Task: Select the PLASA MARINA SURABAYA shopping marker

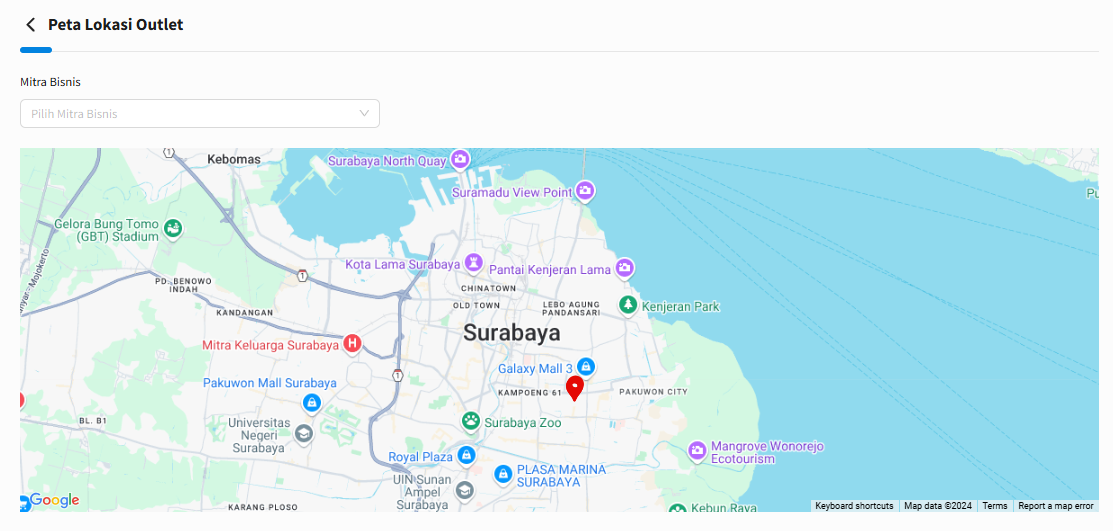Action: pyautogui.click(x=503, y=473)
